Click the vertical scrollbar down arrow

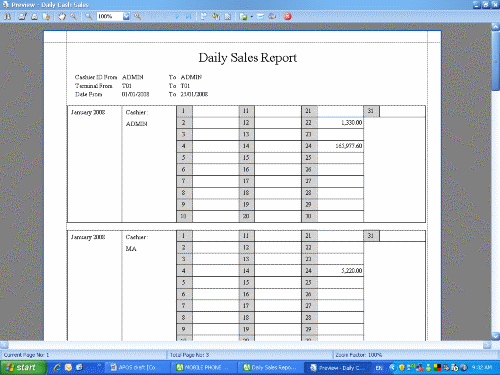(496, 336)
